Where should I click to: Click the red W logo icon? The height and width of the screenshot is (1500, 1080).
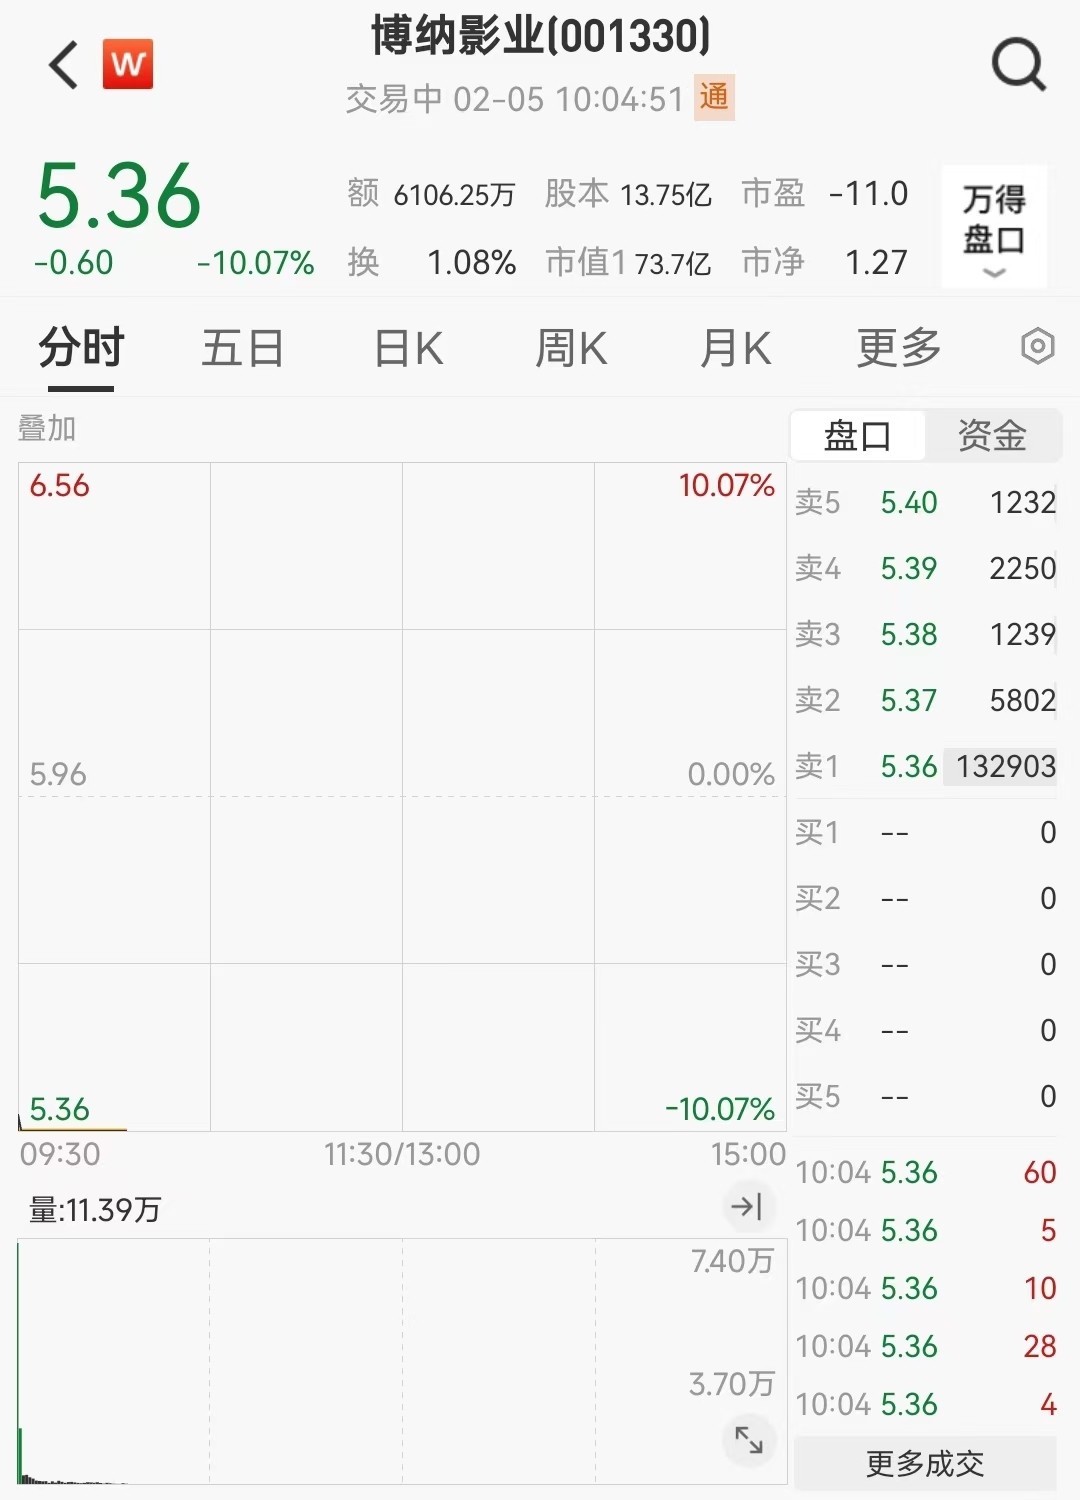coord(128,65)
